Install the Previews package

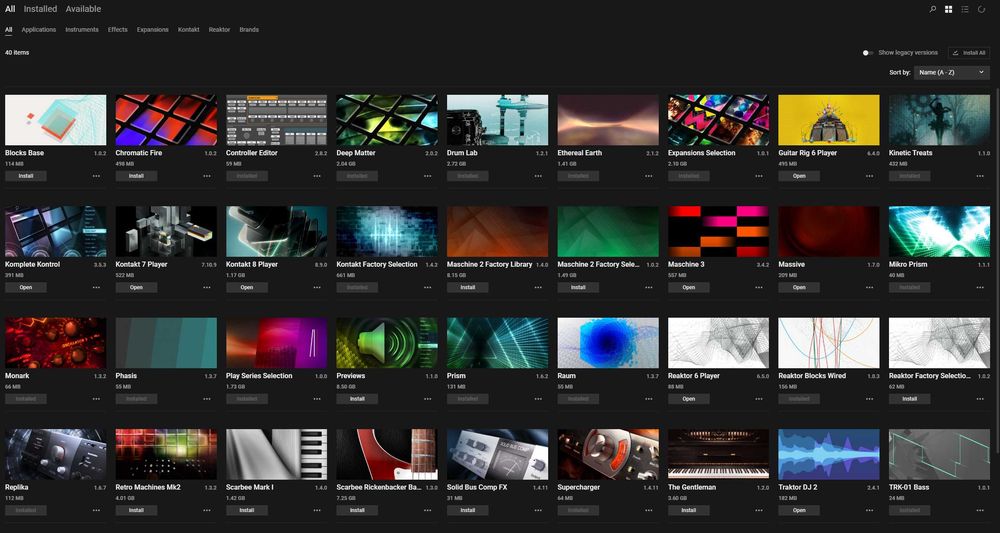click(x=357, y=399)
